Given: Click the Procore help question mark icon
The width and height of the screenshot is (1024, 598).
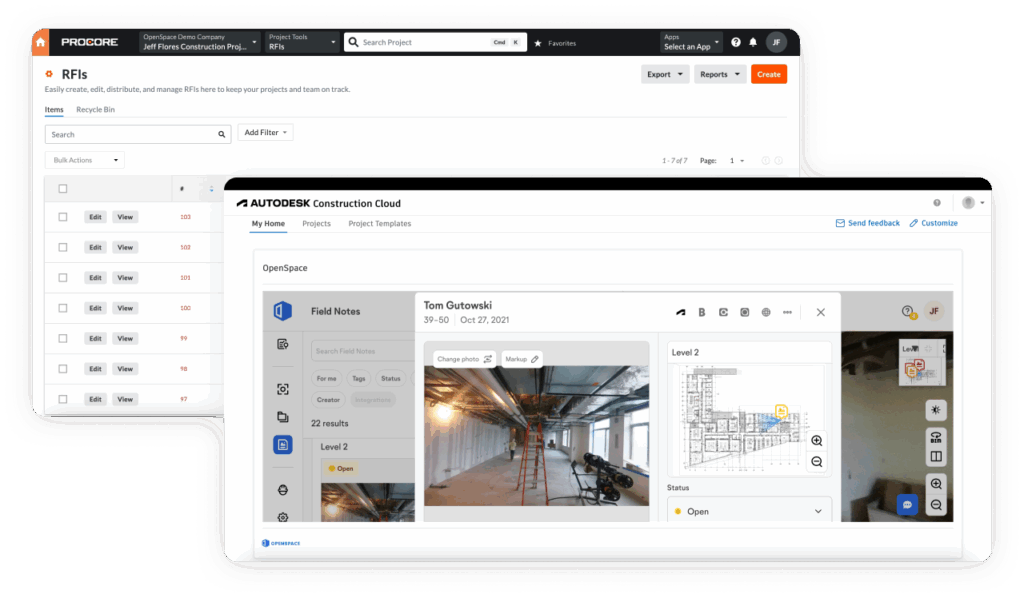Looking at the screenshot, I should click(x=736, y=43).
